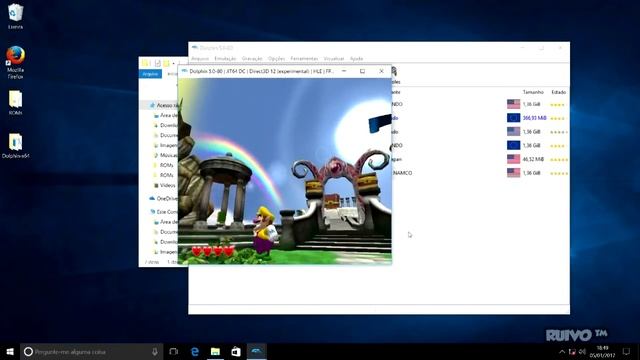640x360 pixels.
Task: Click US flag in first game row
Action: 513,104
